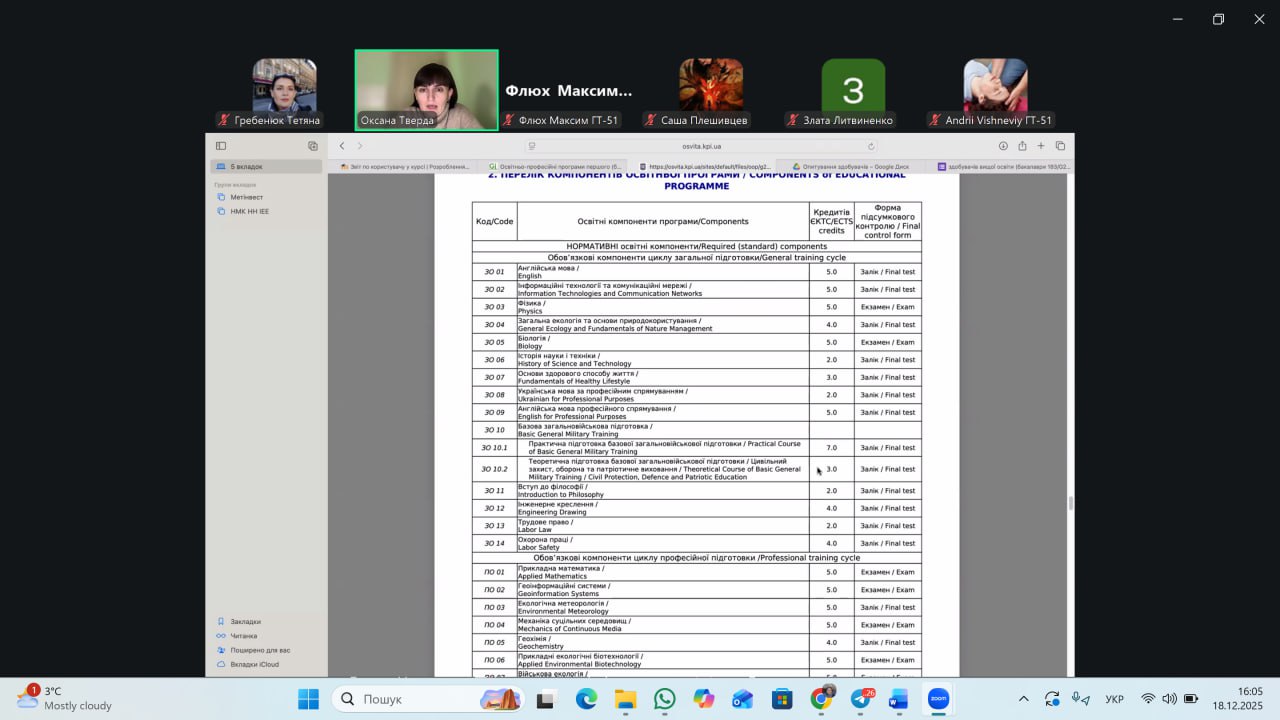The height and width of the screenshot is (720, 1280).
Task: Expand the system tray hidden icons chevron
Action: (x=1023, y=699)
